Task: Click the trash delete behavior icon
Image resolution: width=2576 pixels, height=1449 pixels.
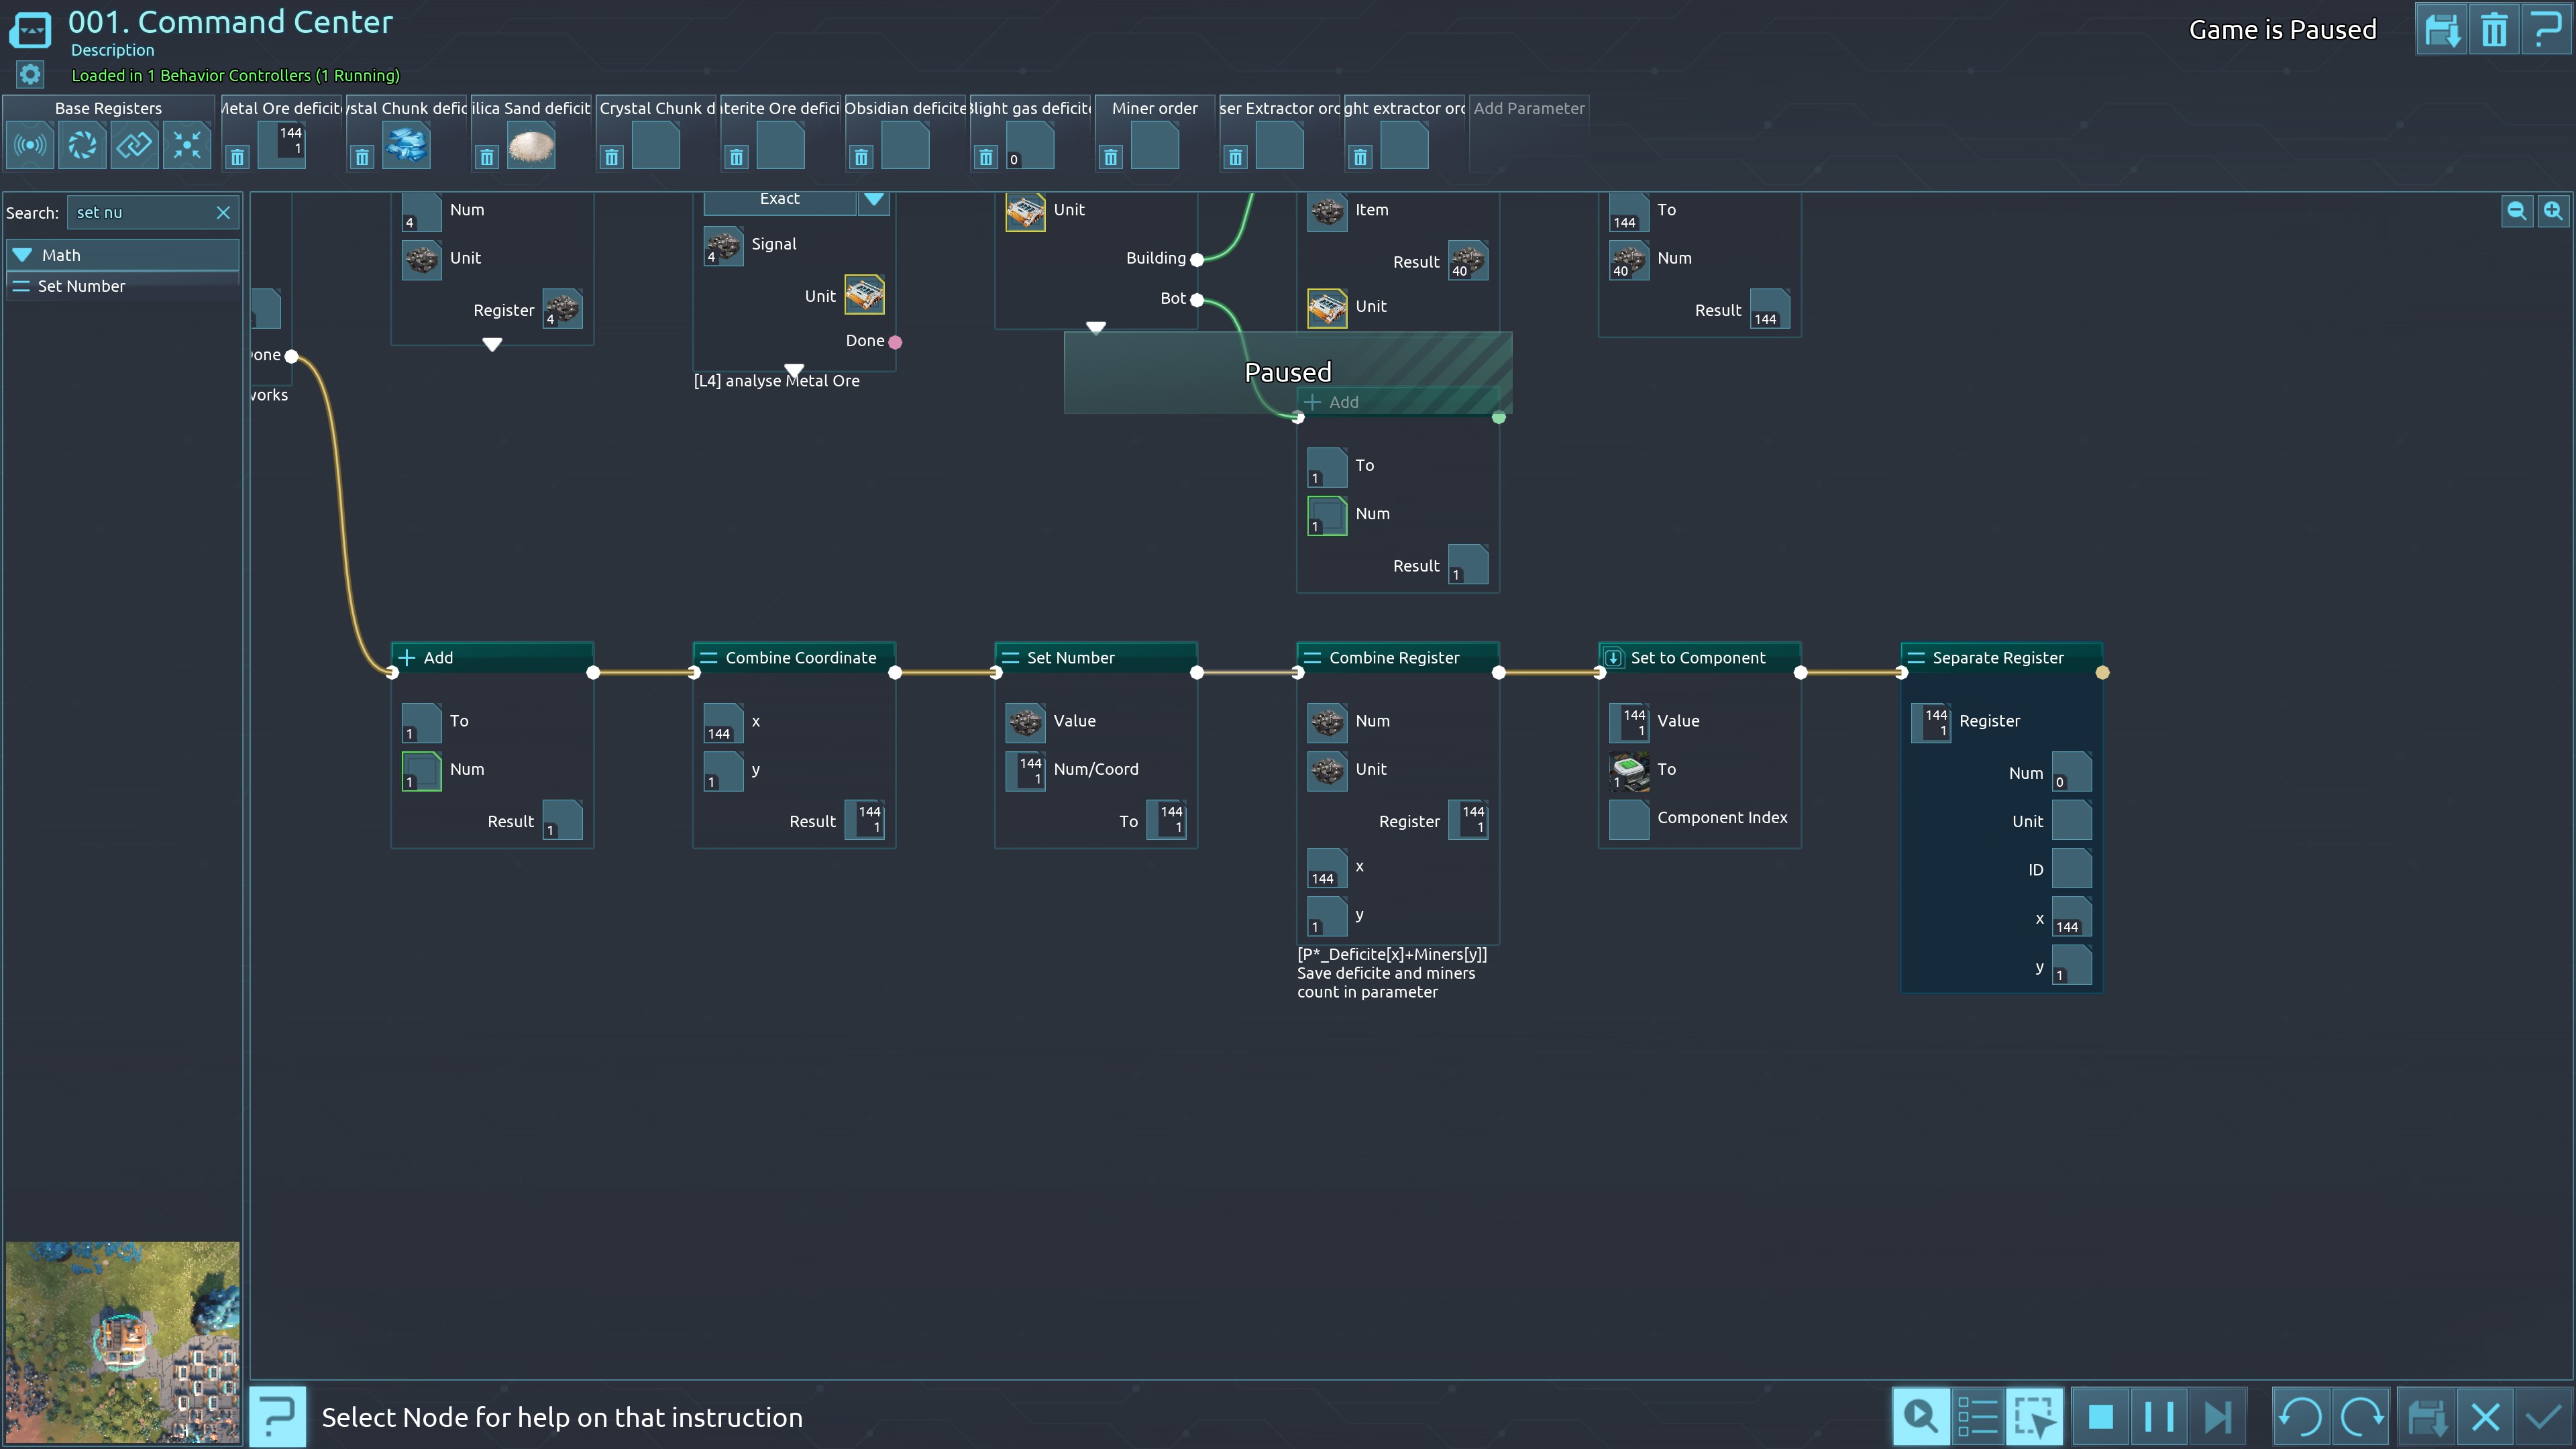Action: (2493, 30)
